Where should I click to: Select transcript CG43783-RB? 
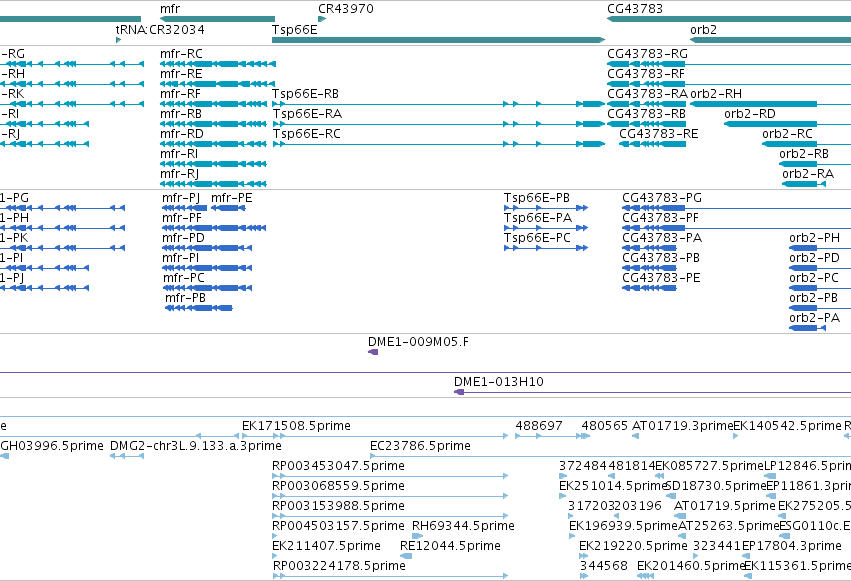point(646,124)
